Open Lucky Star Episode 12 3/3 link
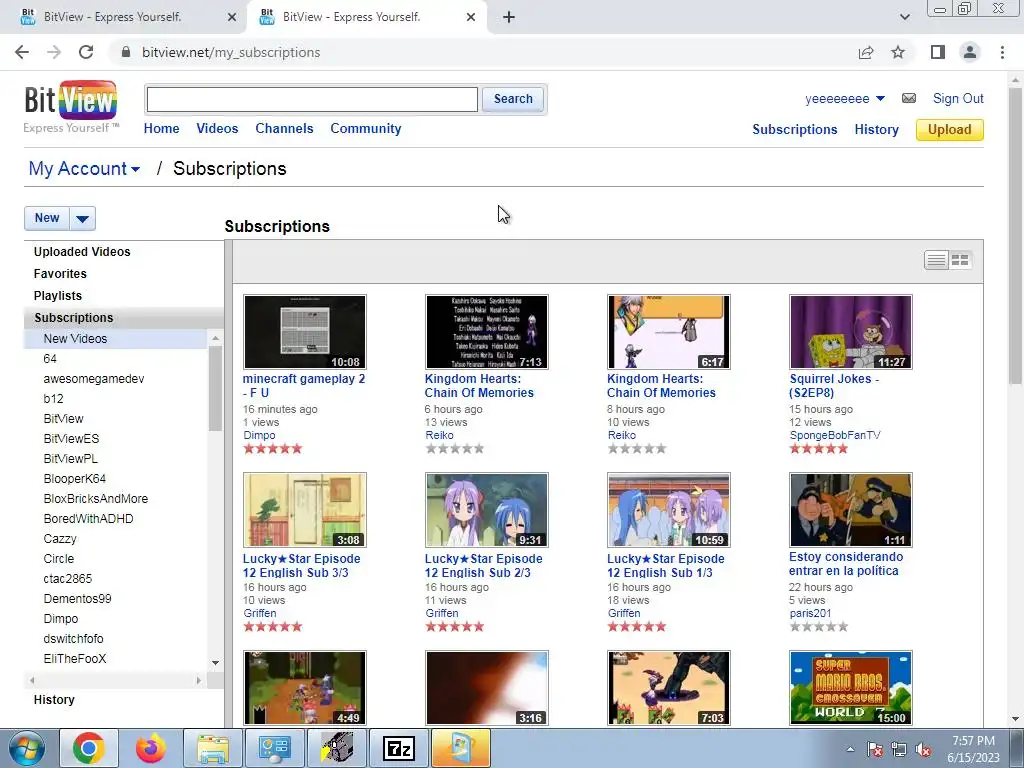This screenshot has width=1024, height=768. click(302, 566)
